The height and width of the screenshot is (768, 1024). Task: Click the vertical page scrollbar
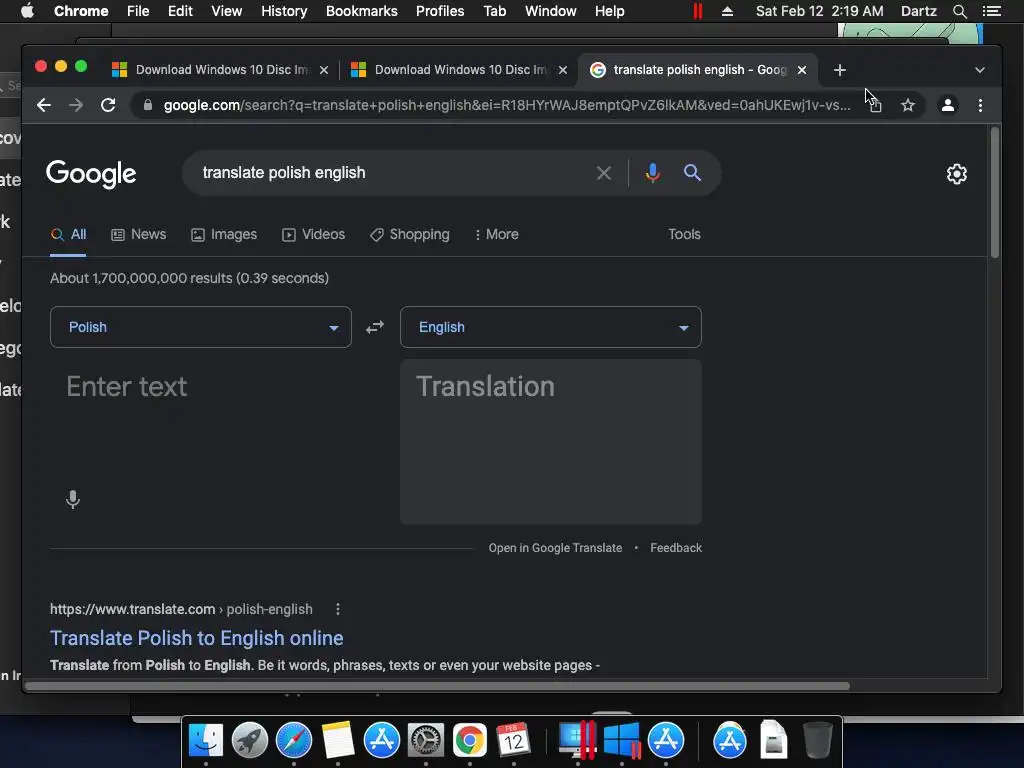tap(995, 193)
